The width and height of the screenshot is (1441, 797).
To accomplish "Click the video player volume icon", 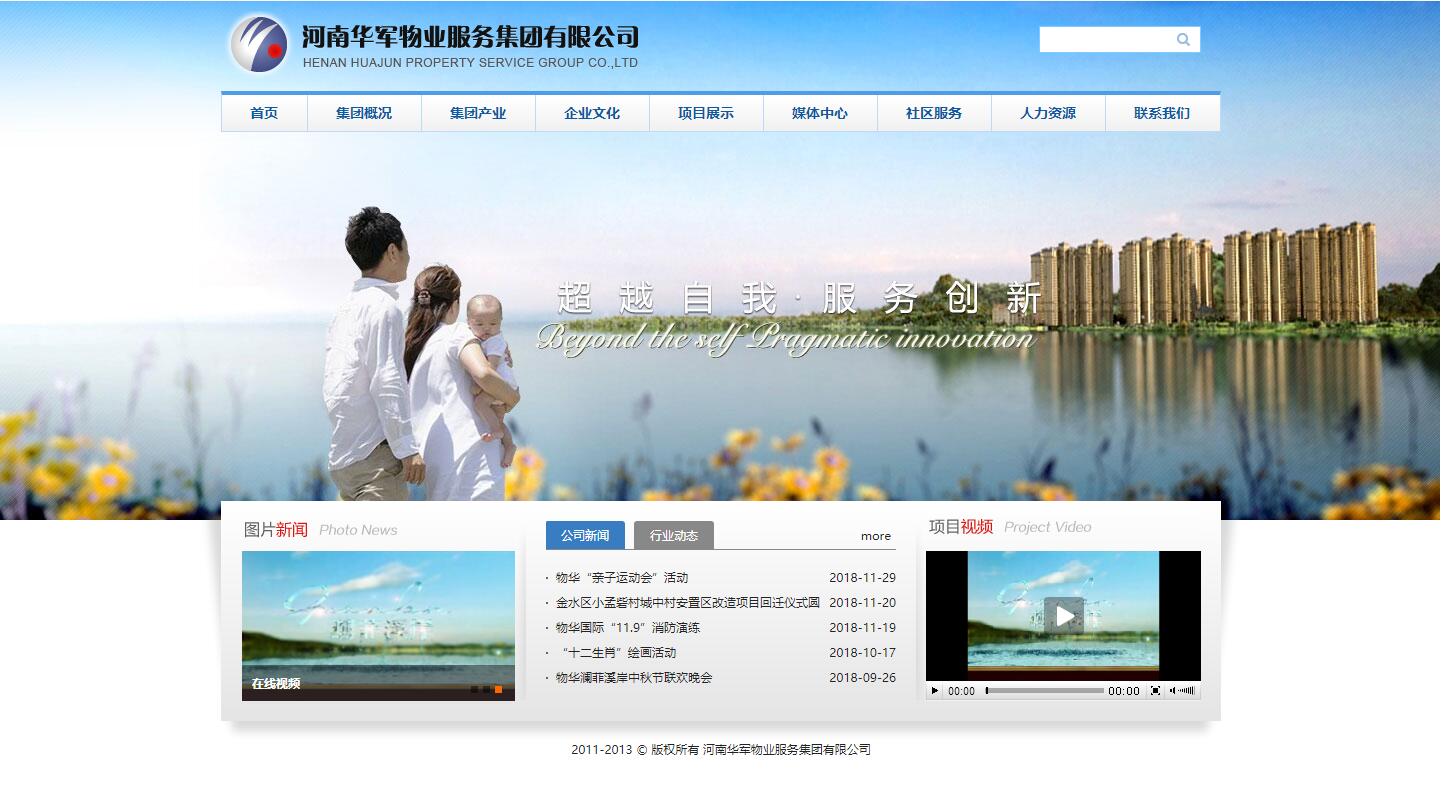I will tap(1173, 691).
